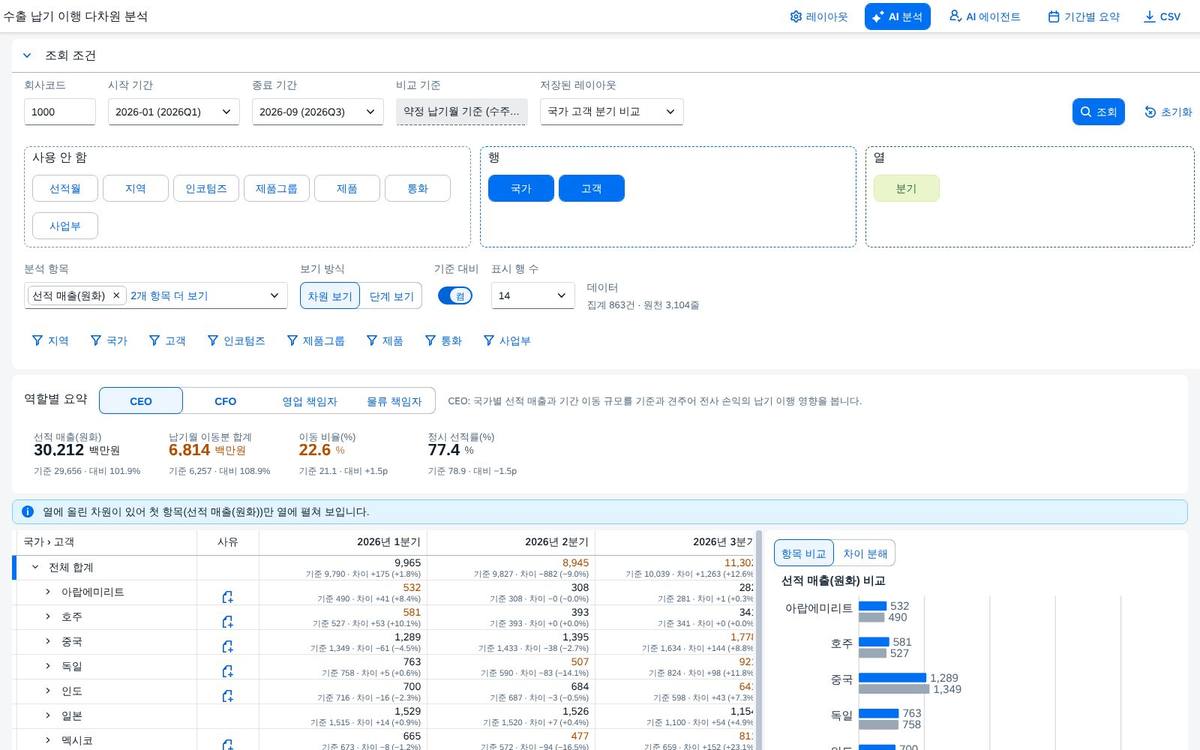
Task: Add a reason note for 인도
Action: 228,696
